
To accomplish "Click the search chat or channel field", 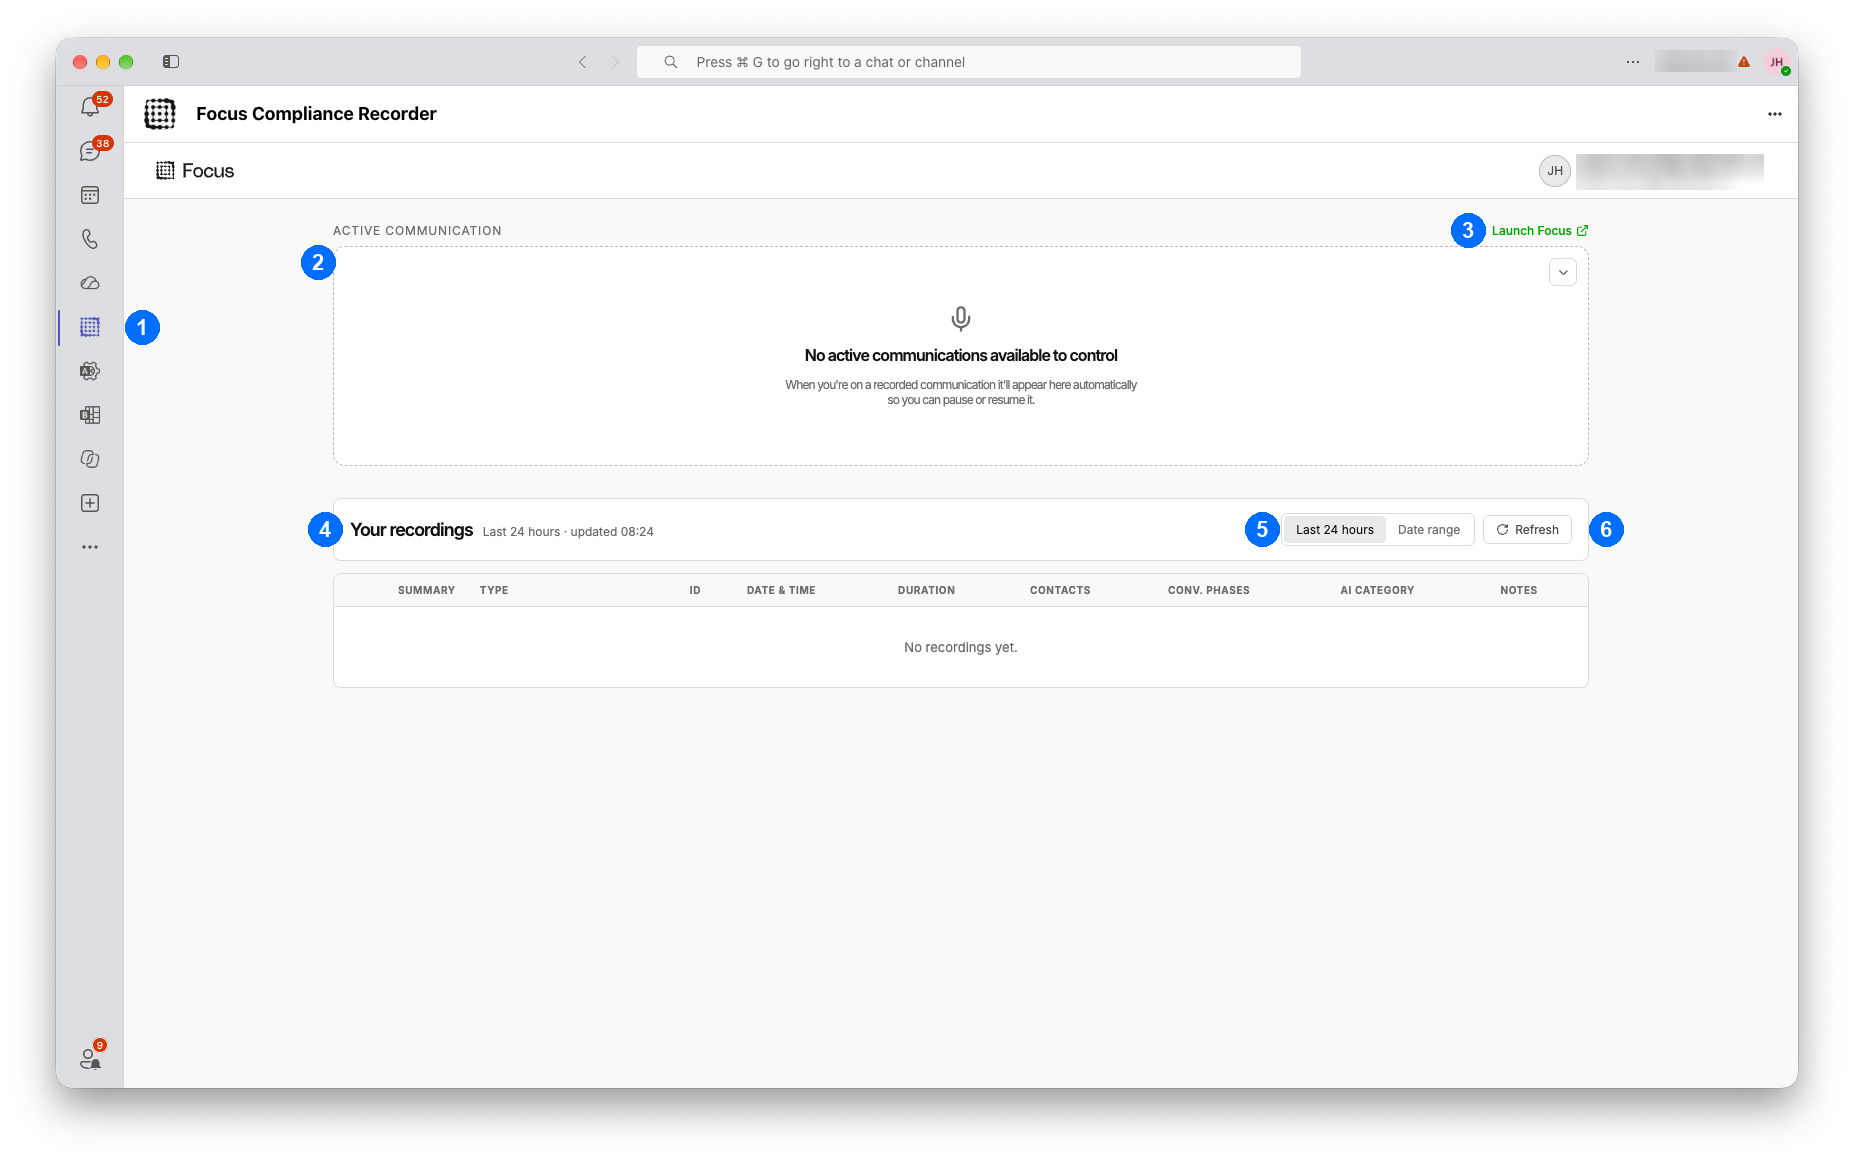I will coord(969,62).
